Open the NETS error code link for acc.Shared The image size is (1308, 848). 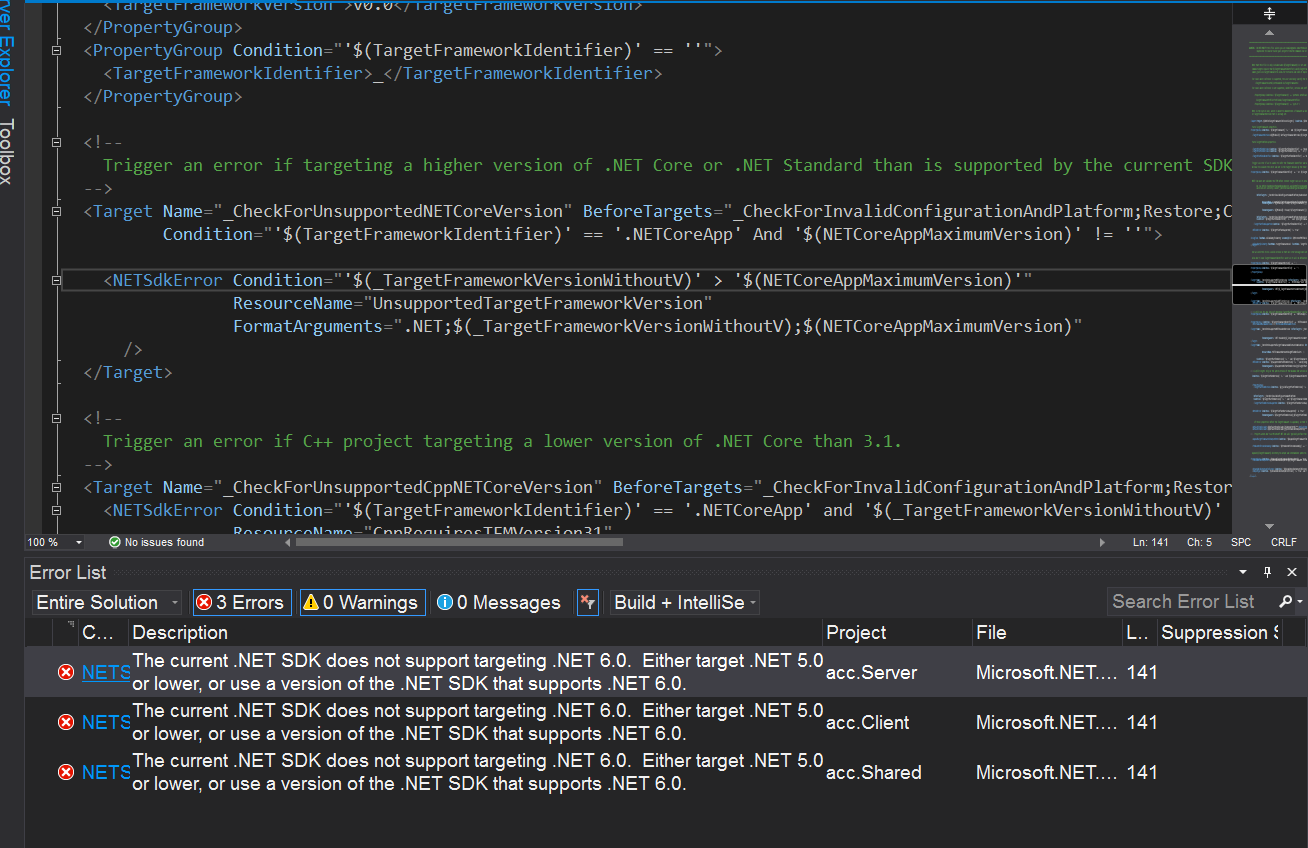[106, 772]
